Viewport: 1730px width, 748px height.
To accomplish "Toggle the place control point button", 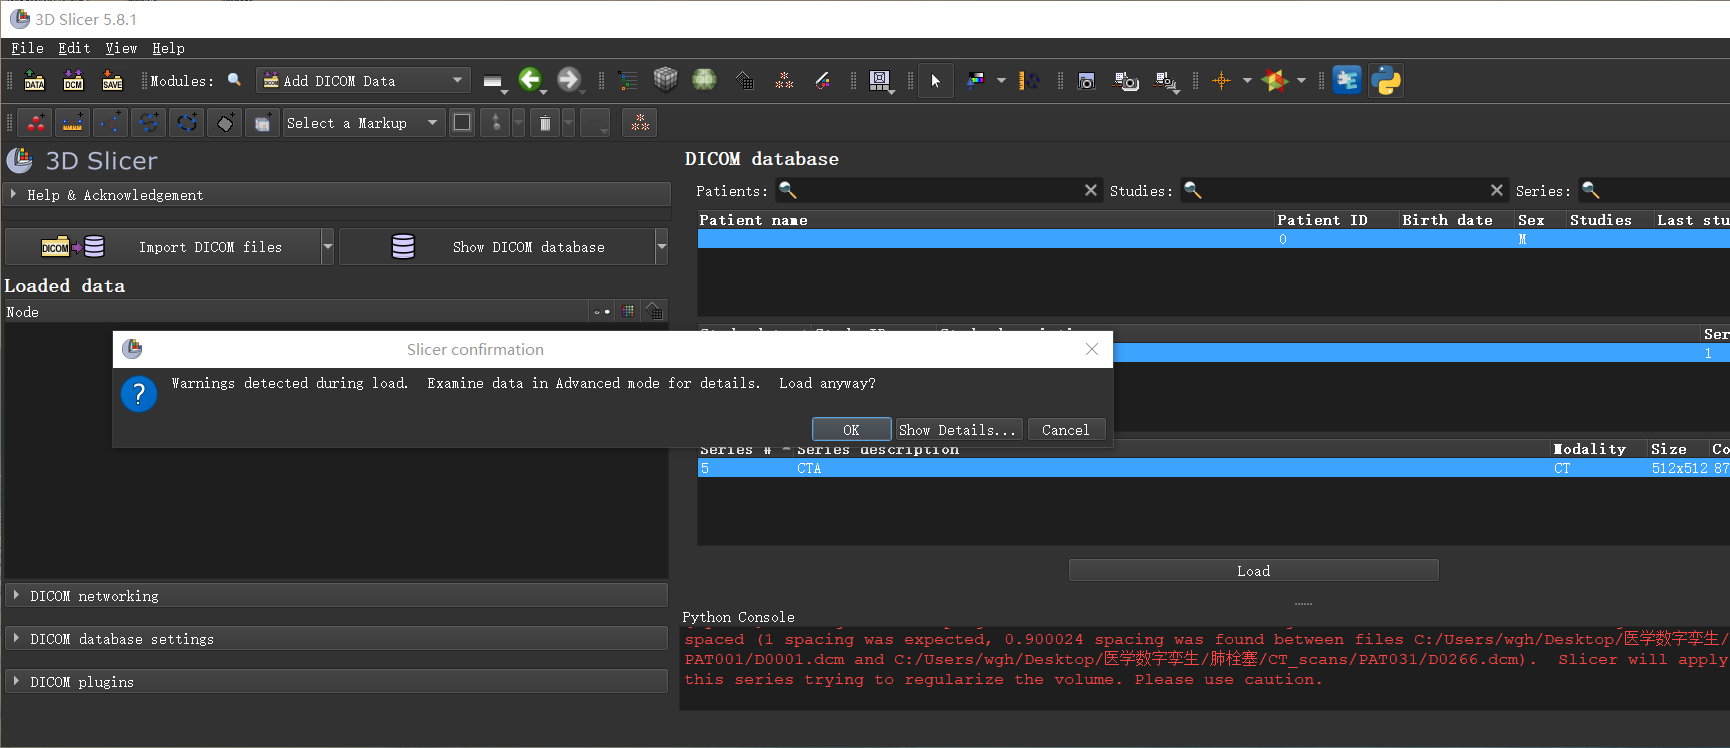I will (497, 123).
